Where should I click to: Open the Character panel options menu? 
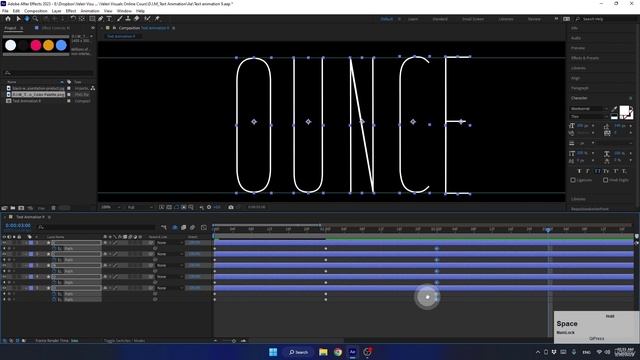(631, 98)
